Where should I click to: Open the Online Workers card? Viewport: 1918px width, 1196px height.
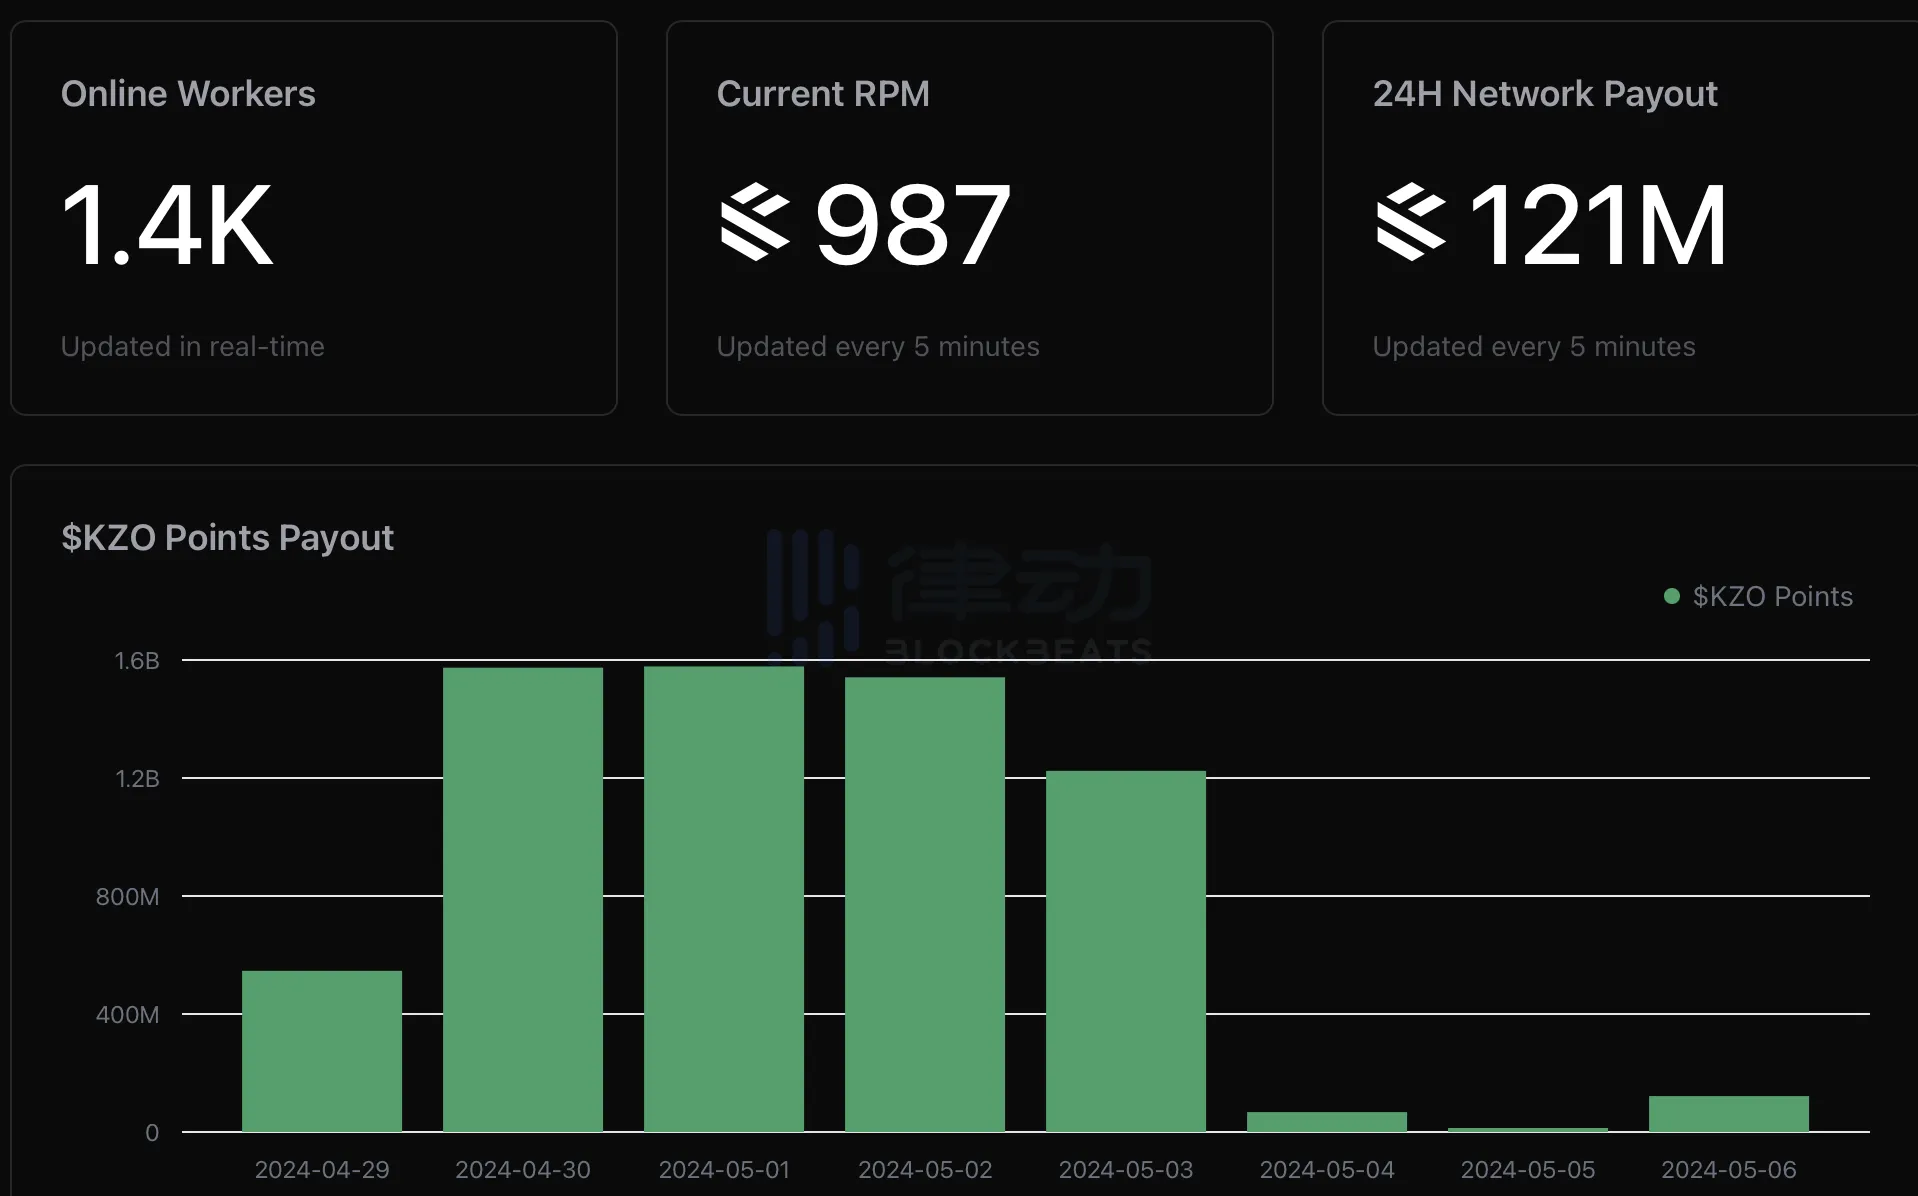pos(313,217)
